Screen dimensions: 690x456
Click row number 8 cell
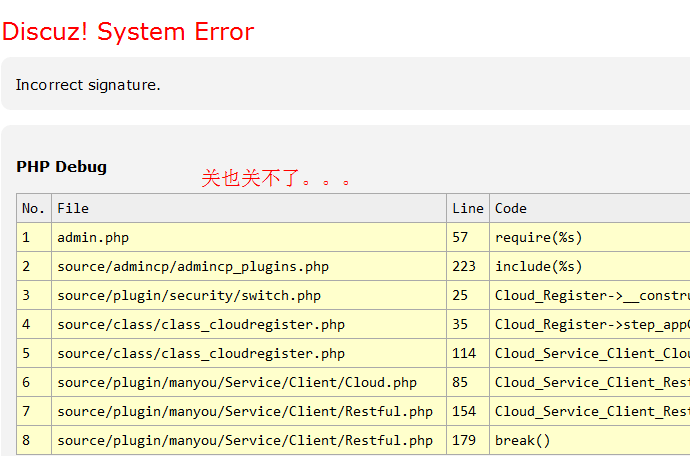click(x=34, y=440)
